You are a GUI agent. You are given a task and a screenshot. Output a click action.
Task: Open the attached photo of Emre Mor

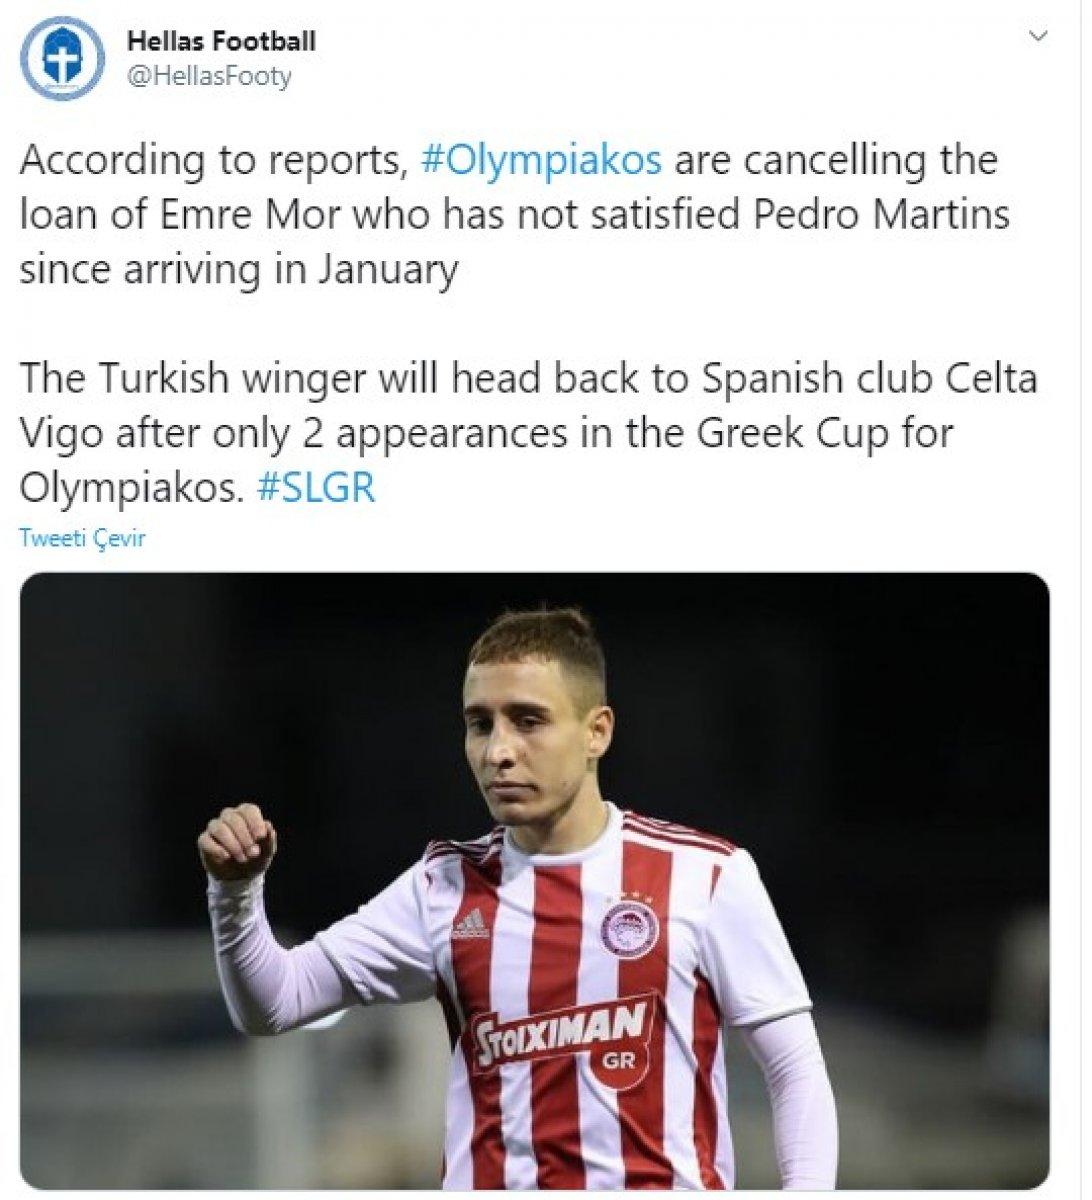point(546,880)
